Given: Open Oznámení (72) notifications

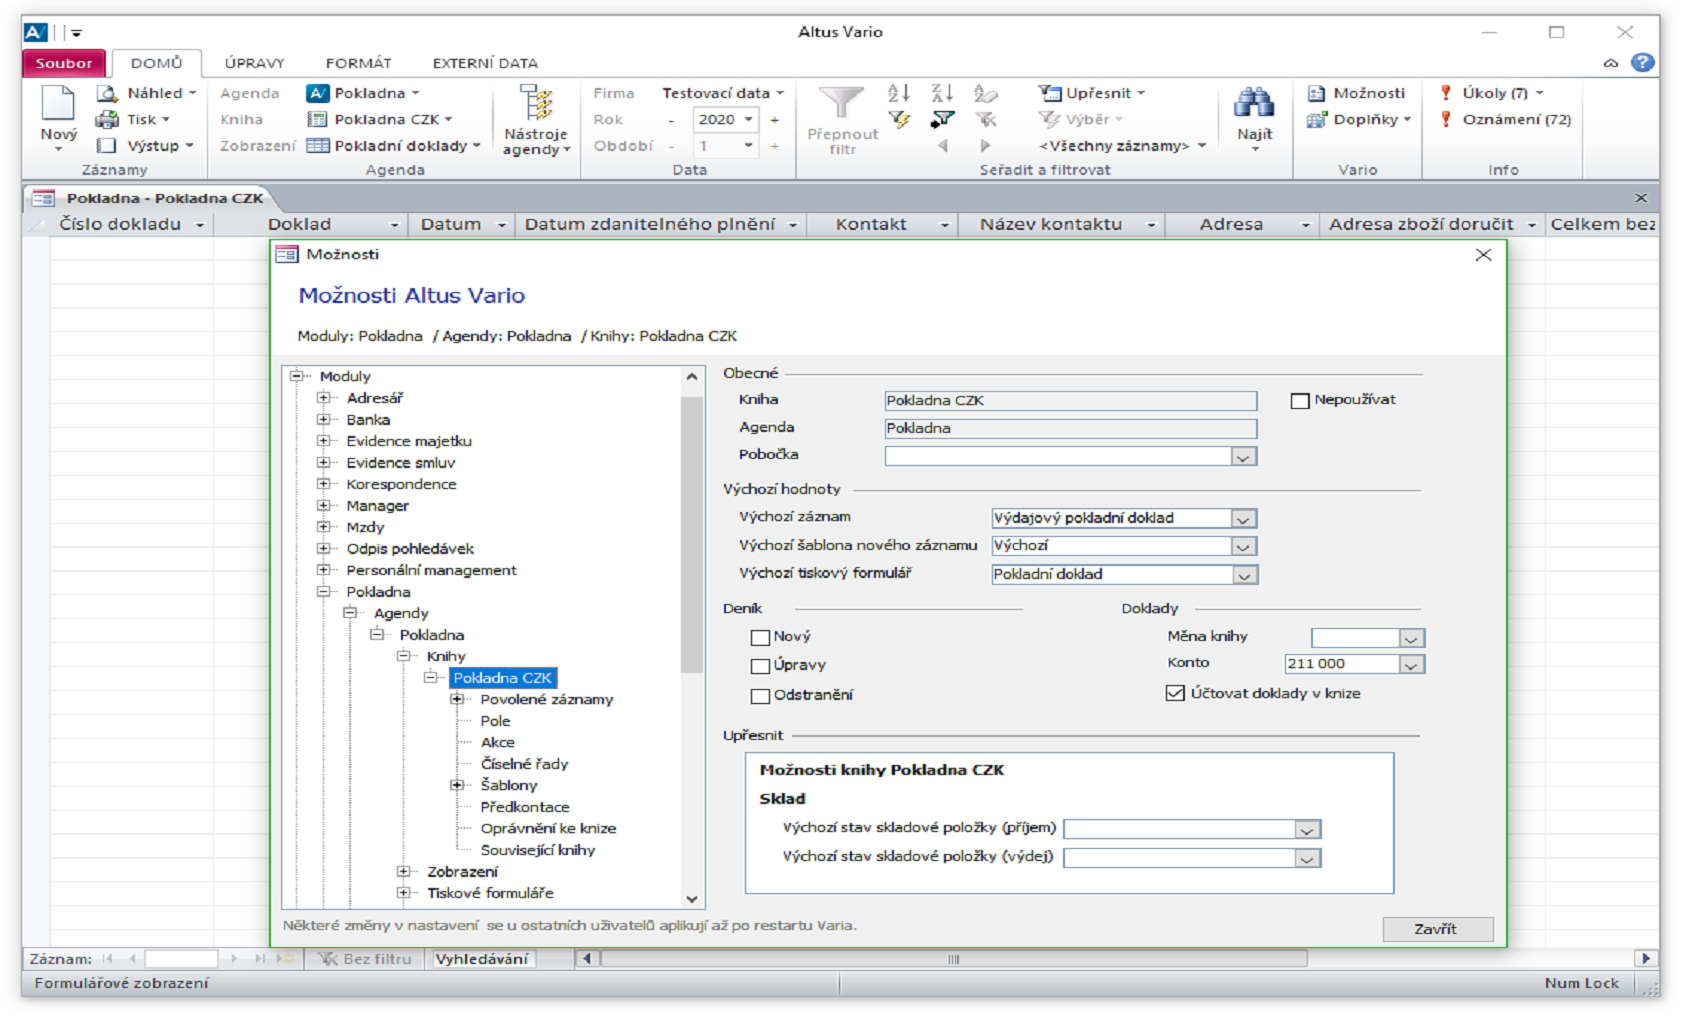Looking at the screenshot, I should tap(1505, 119).
